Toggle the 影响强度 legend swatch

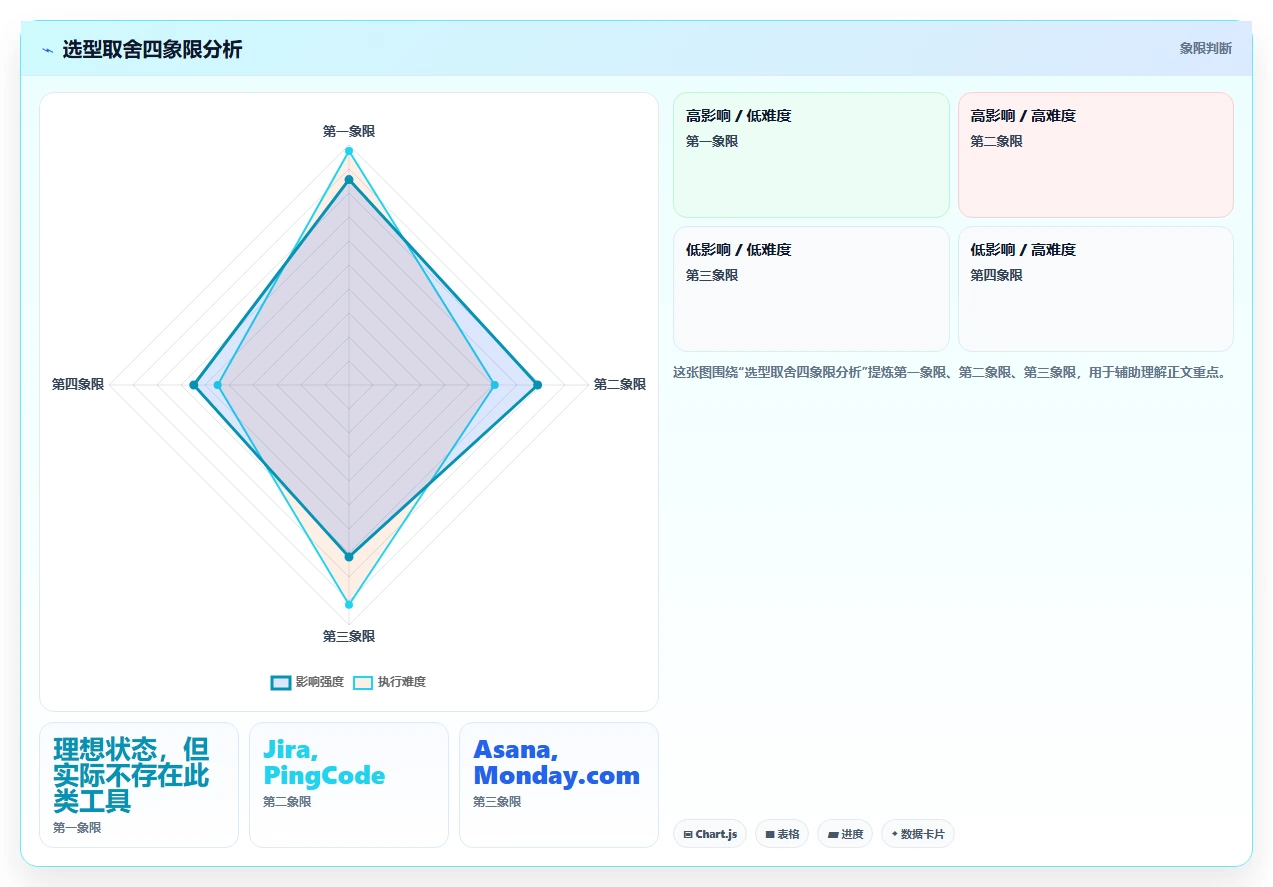[281, 682]
